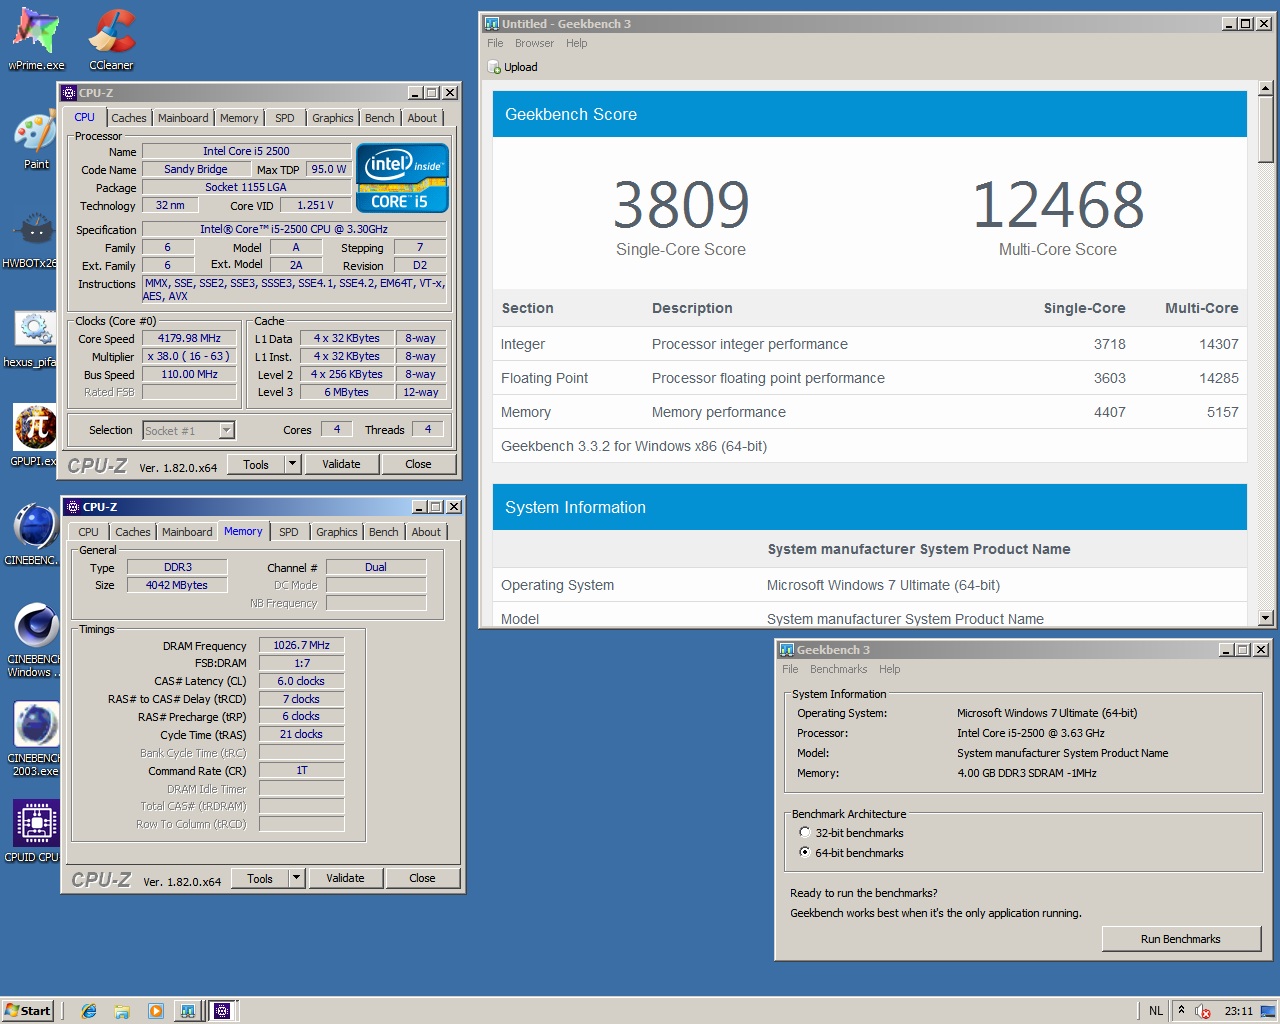Click the Geekbench 3 small window title icon
This screenshot has width=1280, height=1024.
tap(786, 650)
